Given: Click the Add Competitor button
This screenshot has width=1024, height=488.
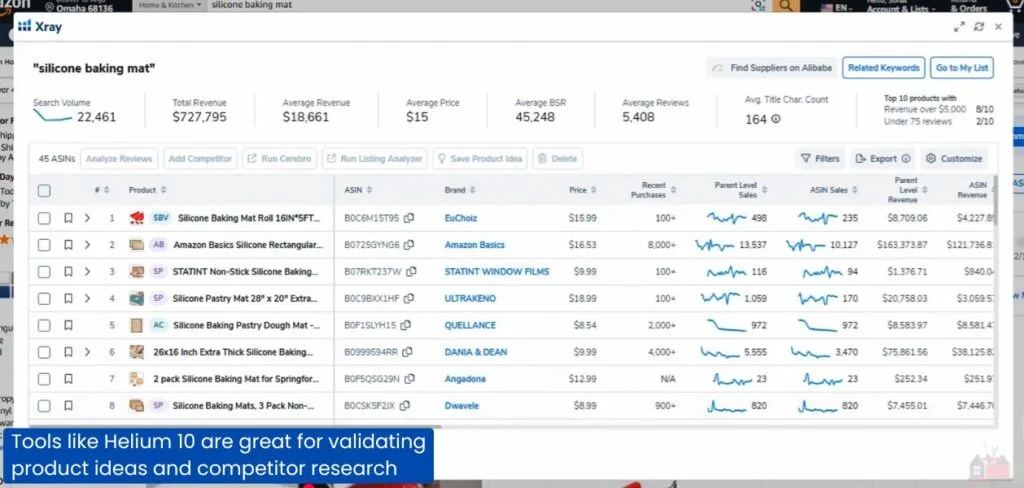Looking at the screenshot, I should click(200, 159).
